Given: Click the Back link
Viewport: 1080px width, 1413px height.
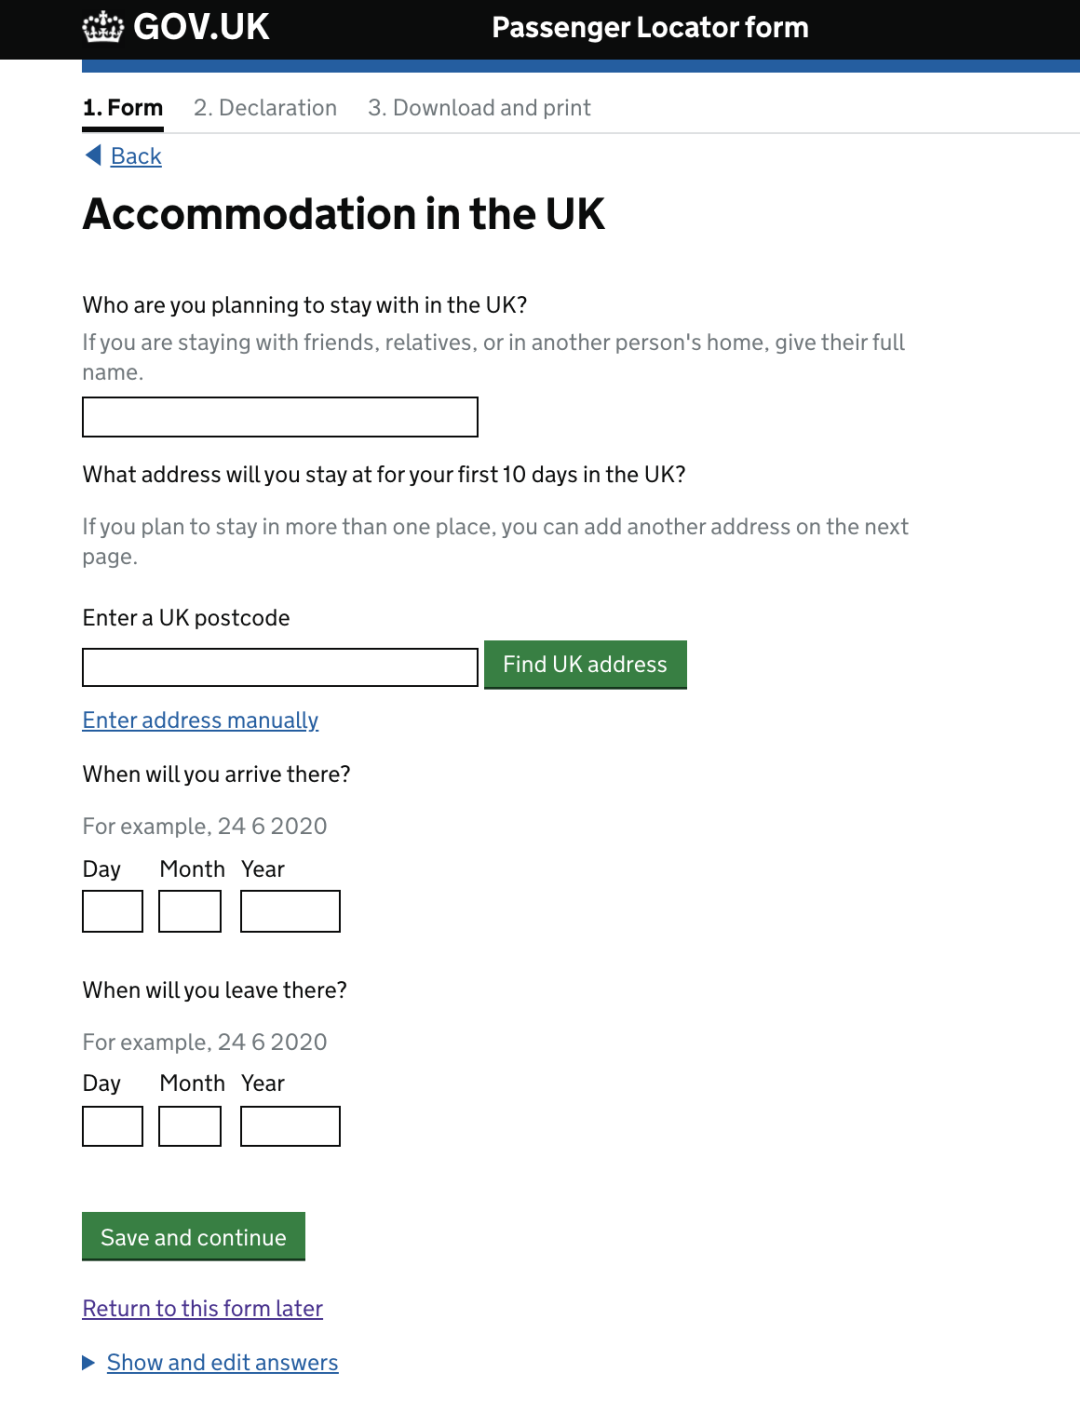Looking at the screenshot, I should (136, 156).
